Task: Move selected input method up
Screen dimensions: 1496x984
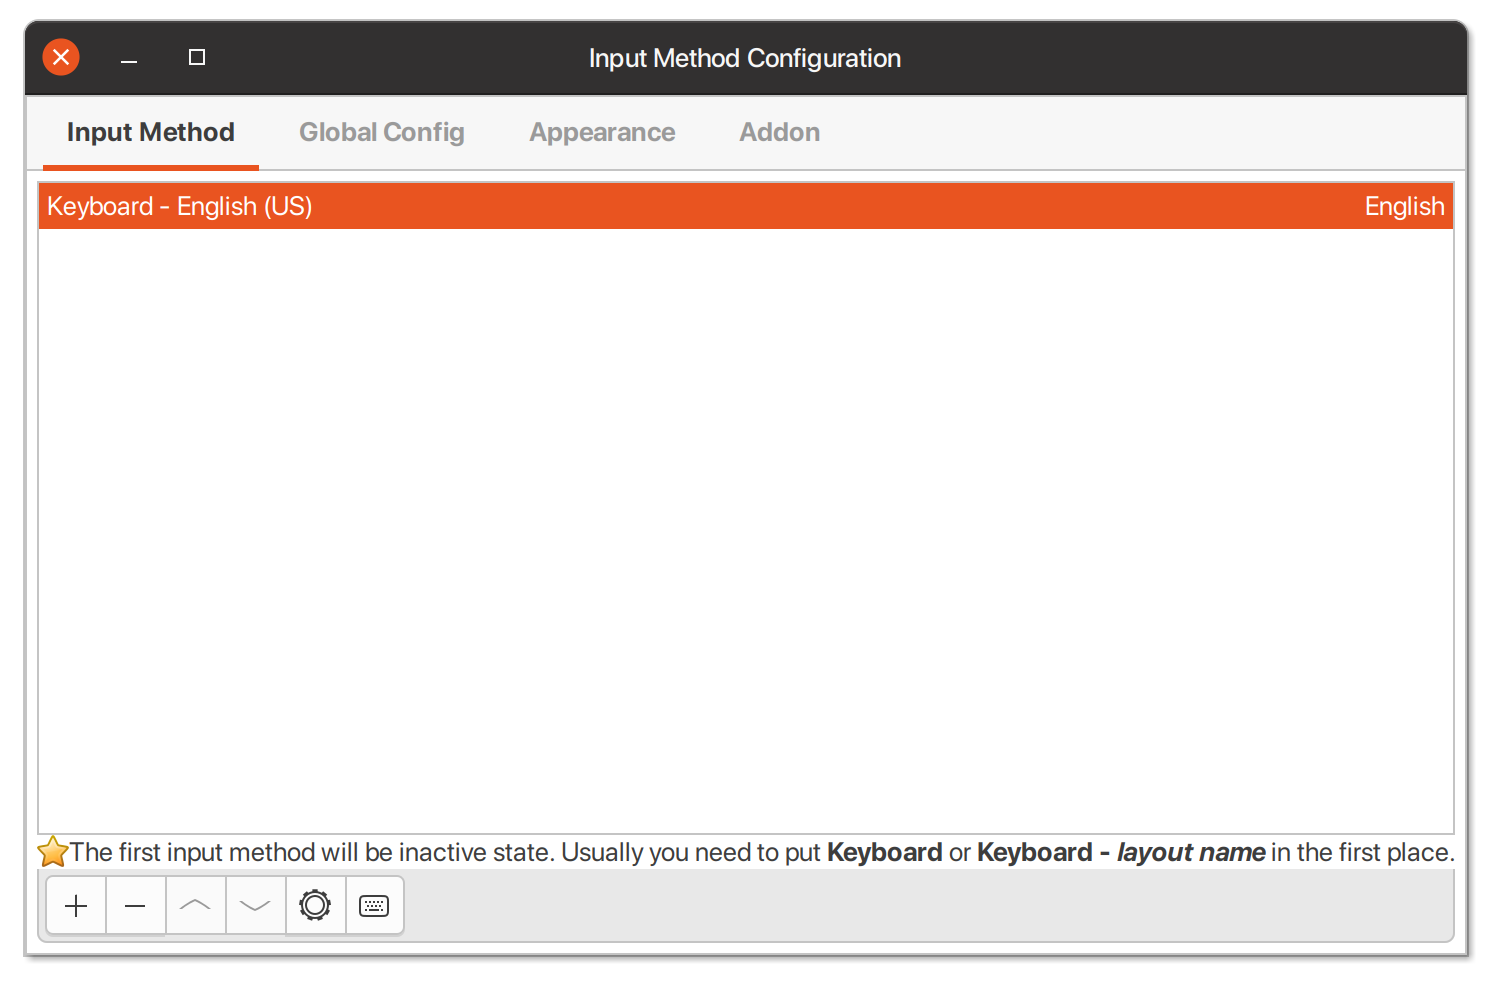Action: 196,906
